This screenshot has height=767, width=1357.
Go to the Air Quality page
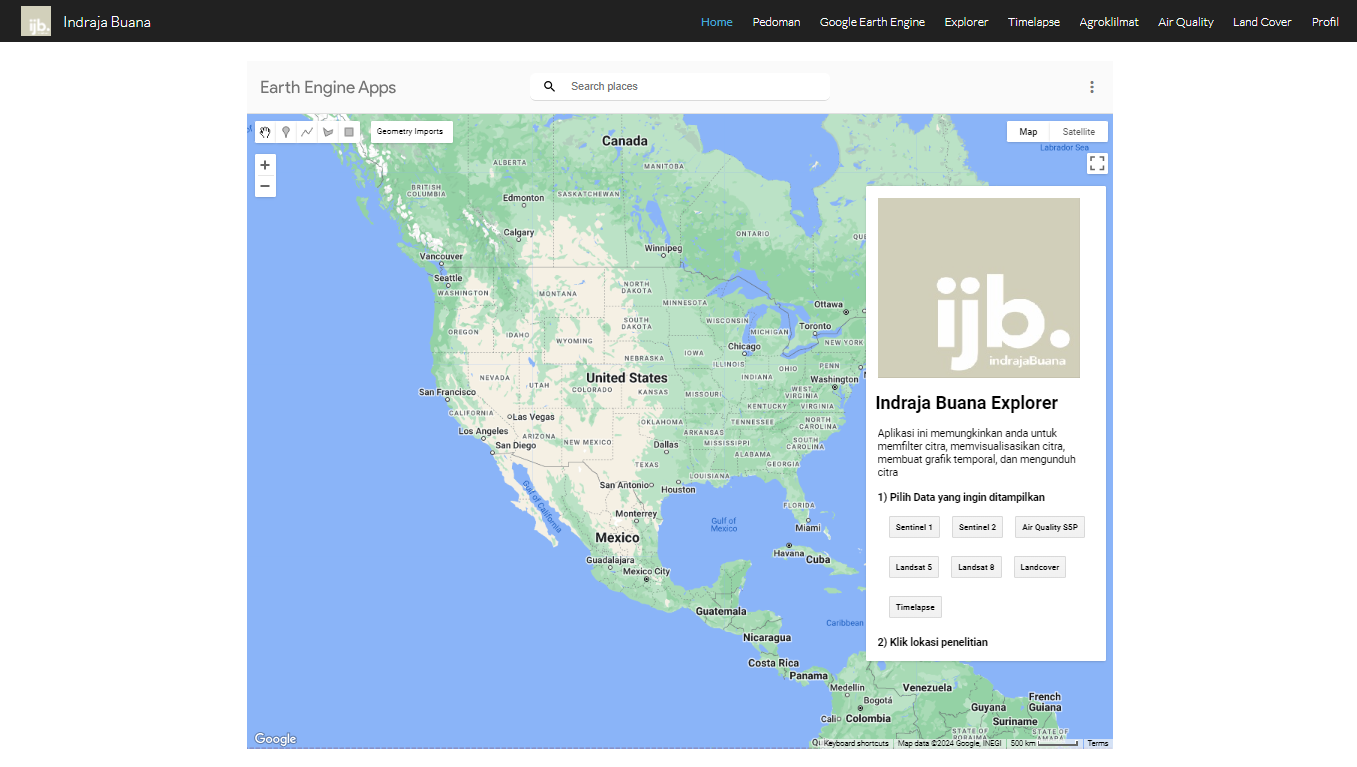coord(1185,22)
